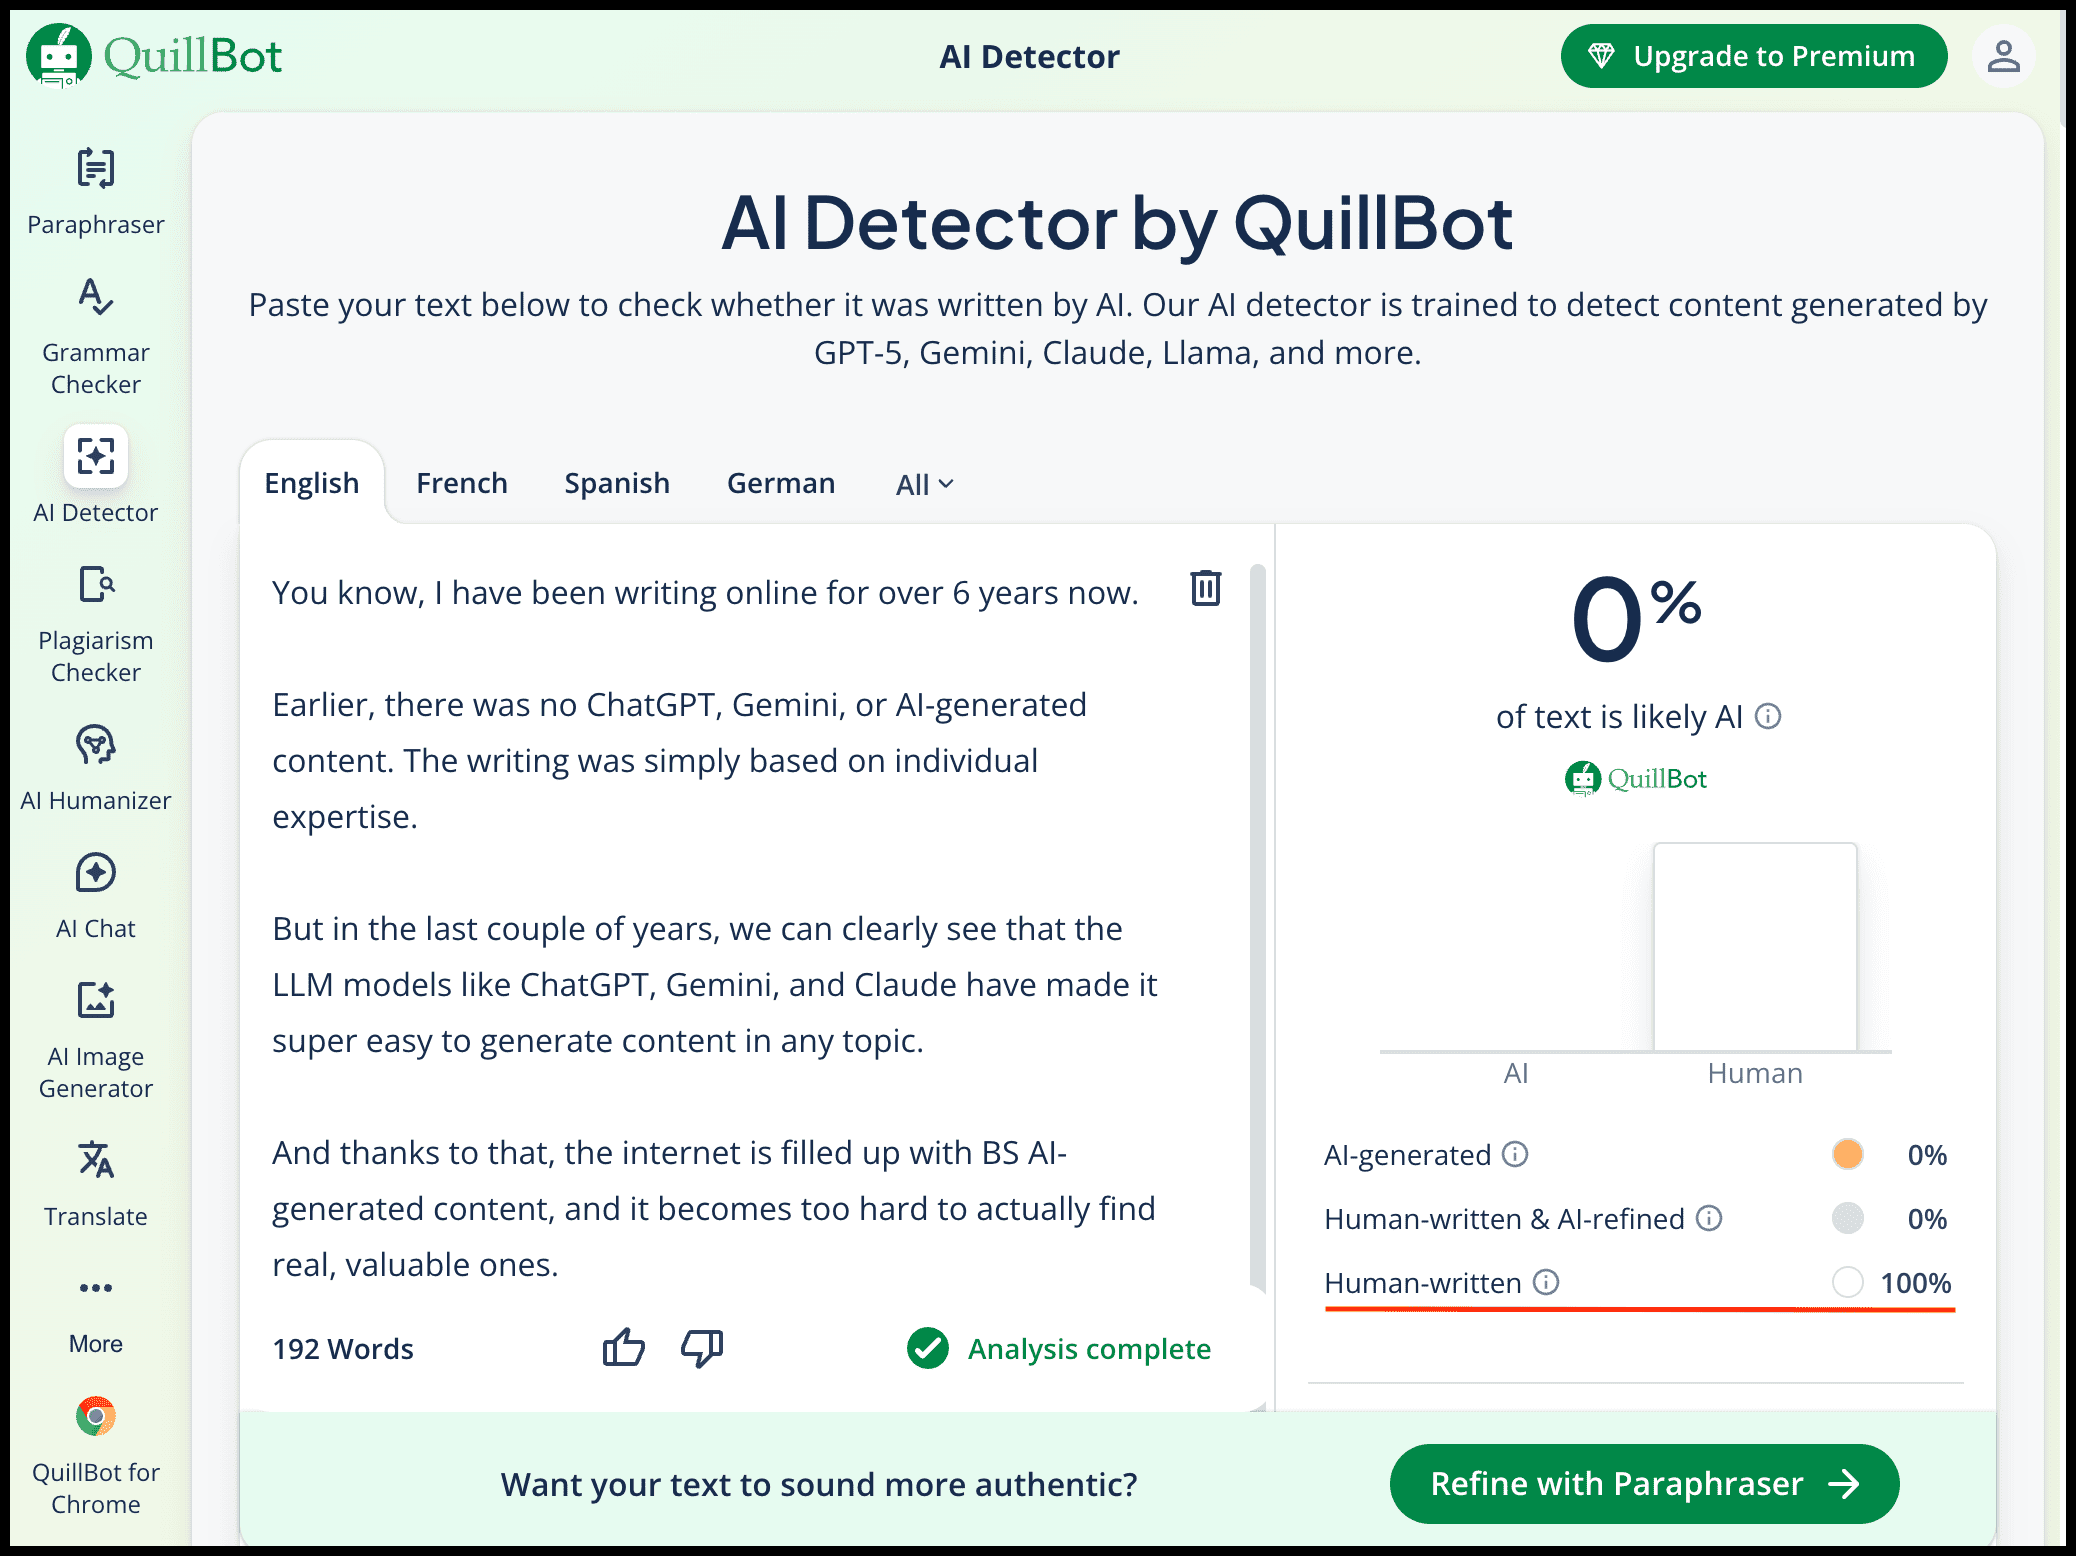Open the Grammar Checker tool
Screen dimensions: 2076x1556
click(x=96, y=338)
